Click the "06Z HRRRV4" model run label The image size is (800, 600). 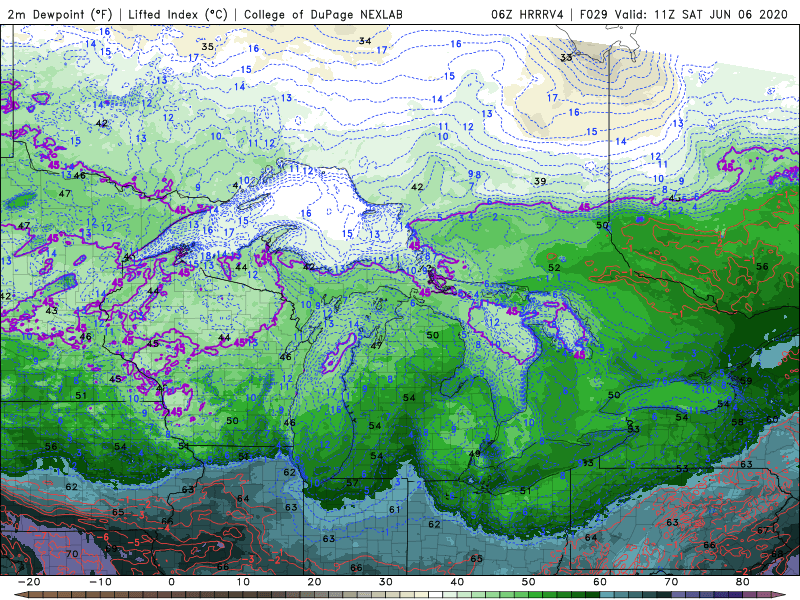pyautogui.click(x=527, y=14)
